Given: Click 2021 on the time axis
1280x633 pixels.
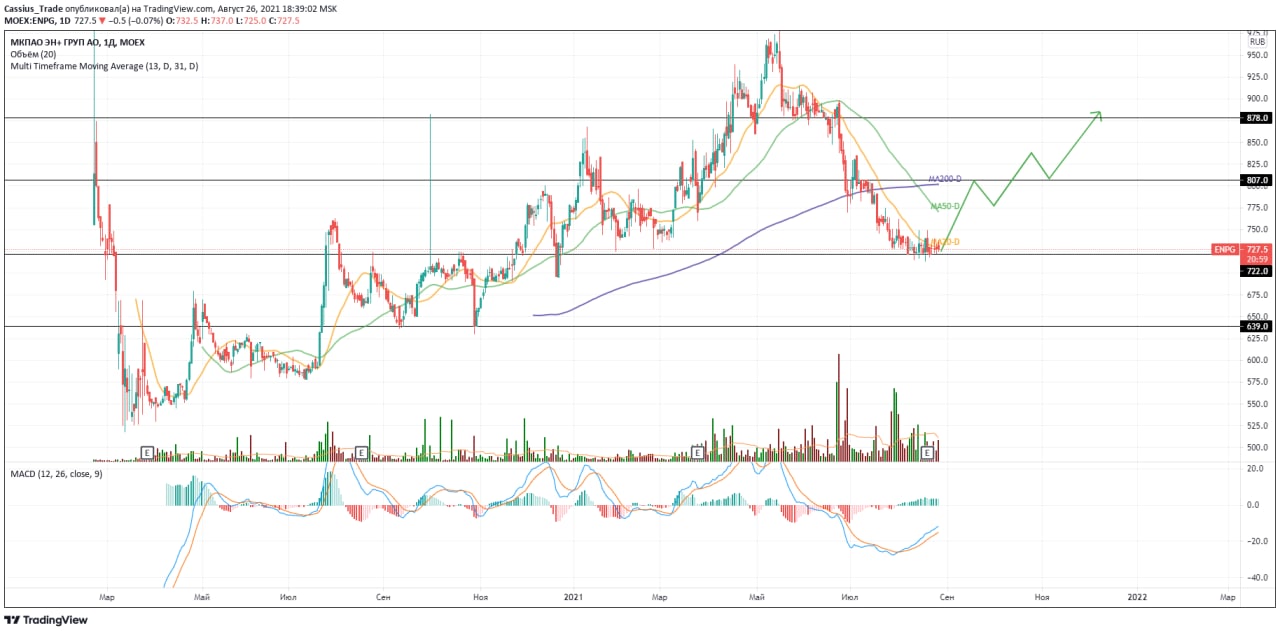Looking at the screenshot, I should point(574,597).
